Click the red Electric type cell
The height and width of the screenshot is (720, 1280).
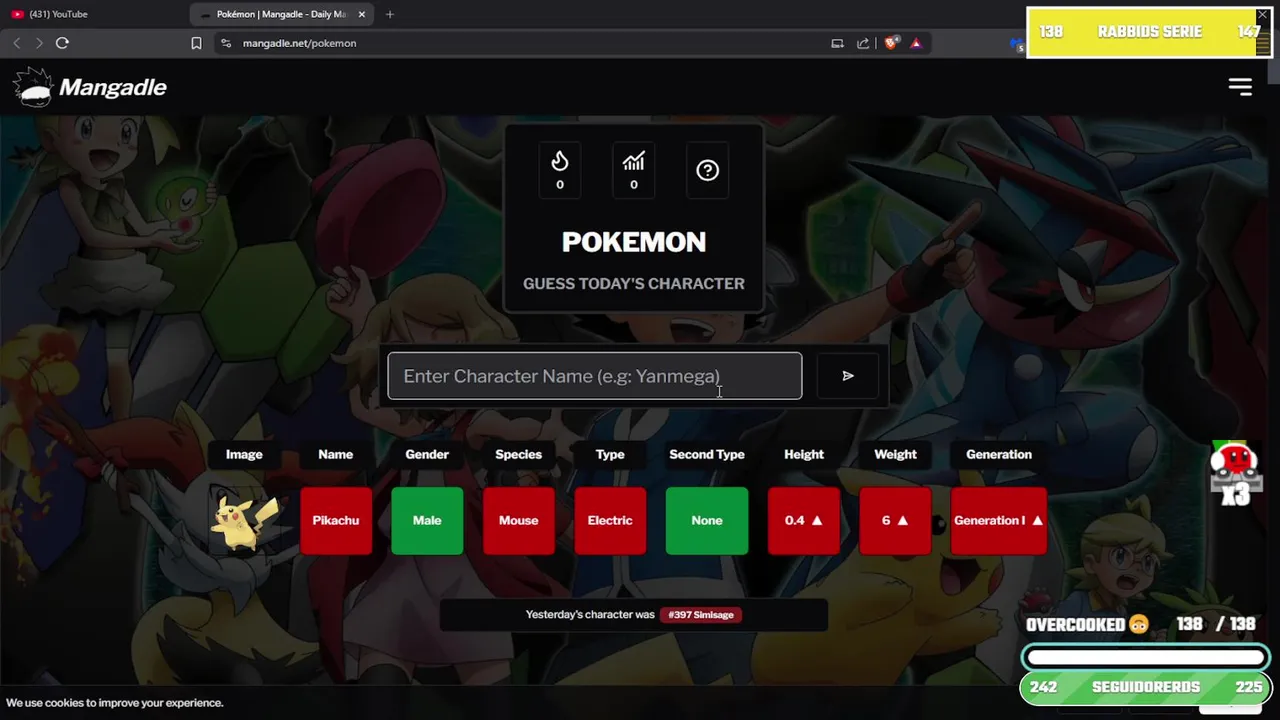pos(610,520)
